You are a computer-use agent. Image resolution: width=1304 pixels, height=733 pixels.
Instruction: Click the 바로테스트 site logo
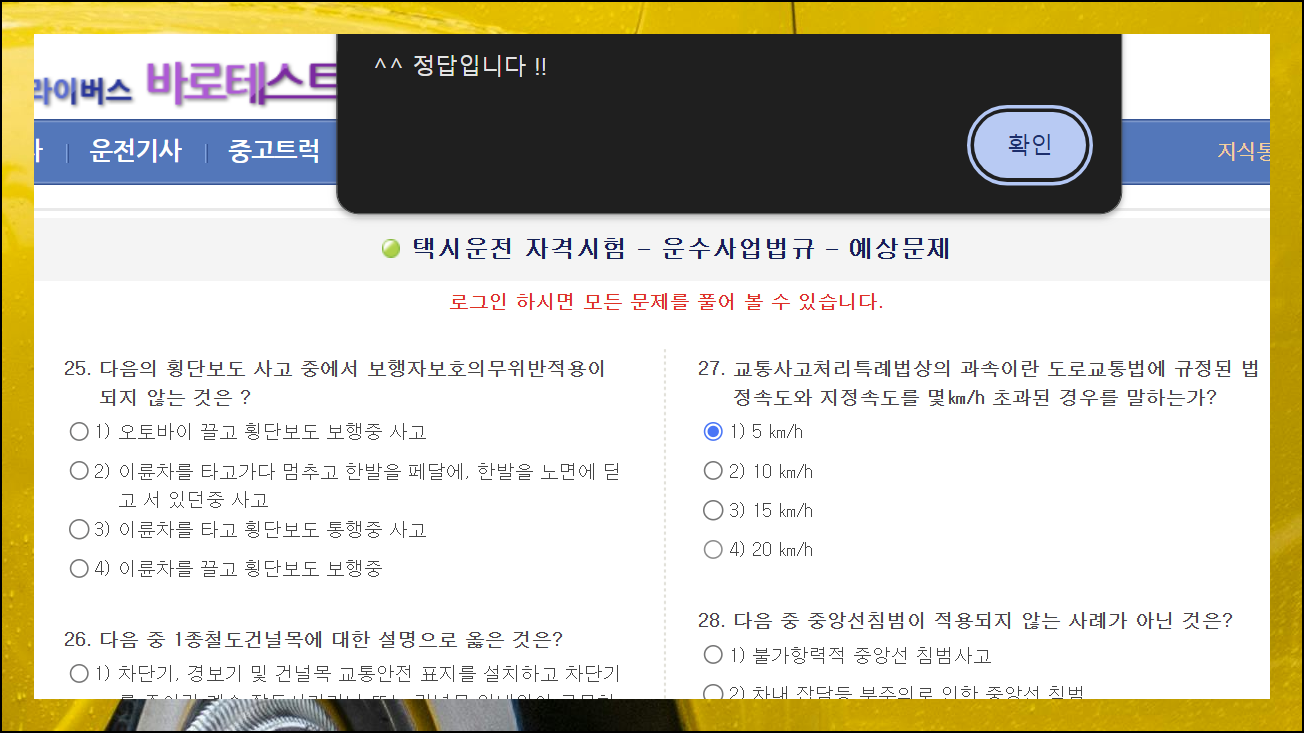click(x=241, y=84)
